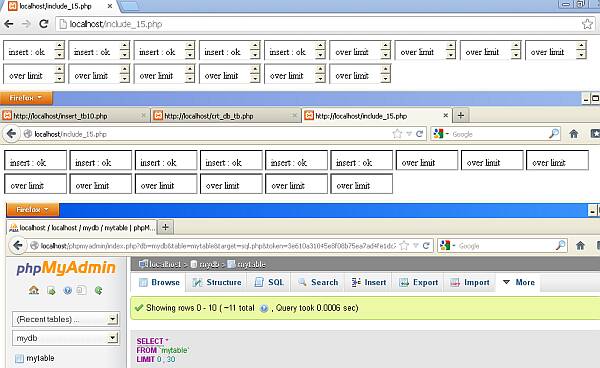Click the phpMyAdmin home icon
The height and width of the screenshot is (368, 600).
coord(34,290)
